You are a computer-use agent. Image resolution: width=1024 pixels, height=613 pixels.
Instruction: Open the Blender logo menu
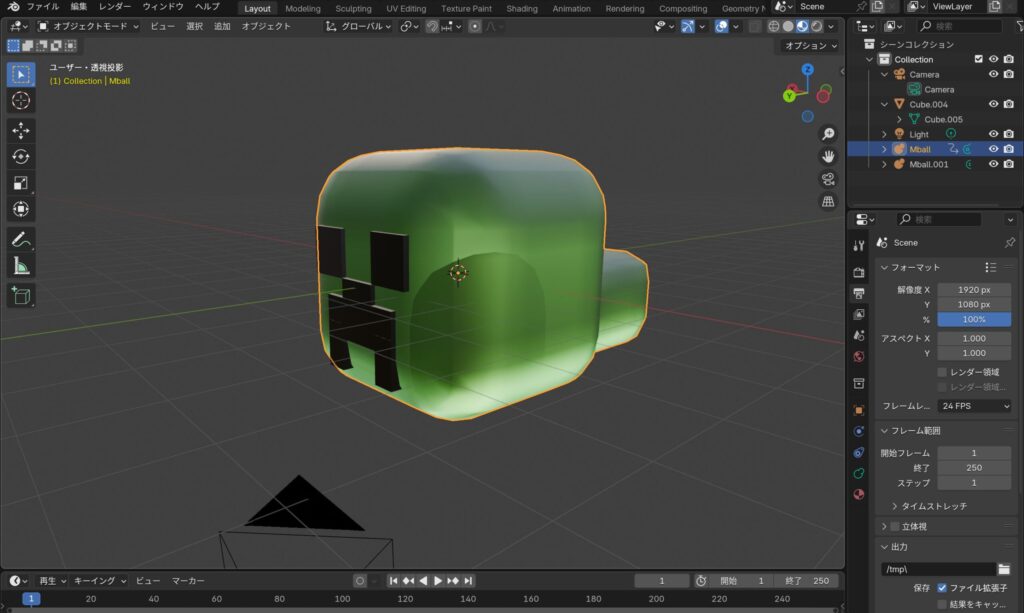(13, 7)
